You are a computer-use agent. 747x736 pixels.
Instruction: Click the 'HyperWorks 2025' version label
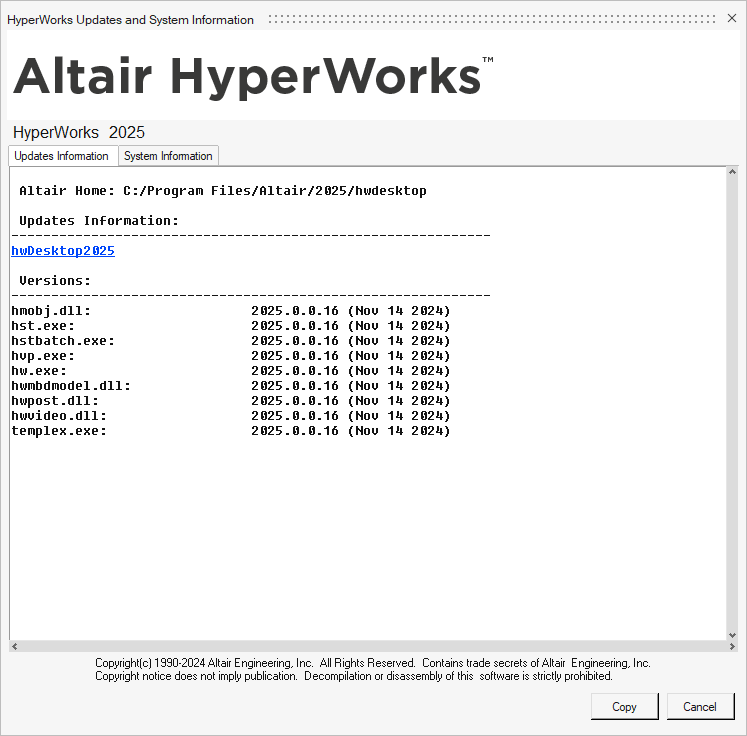coord(79,132)
